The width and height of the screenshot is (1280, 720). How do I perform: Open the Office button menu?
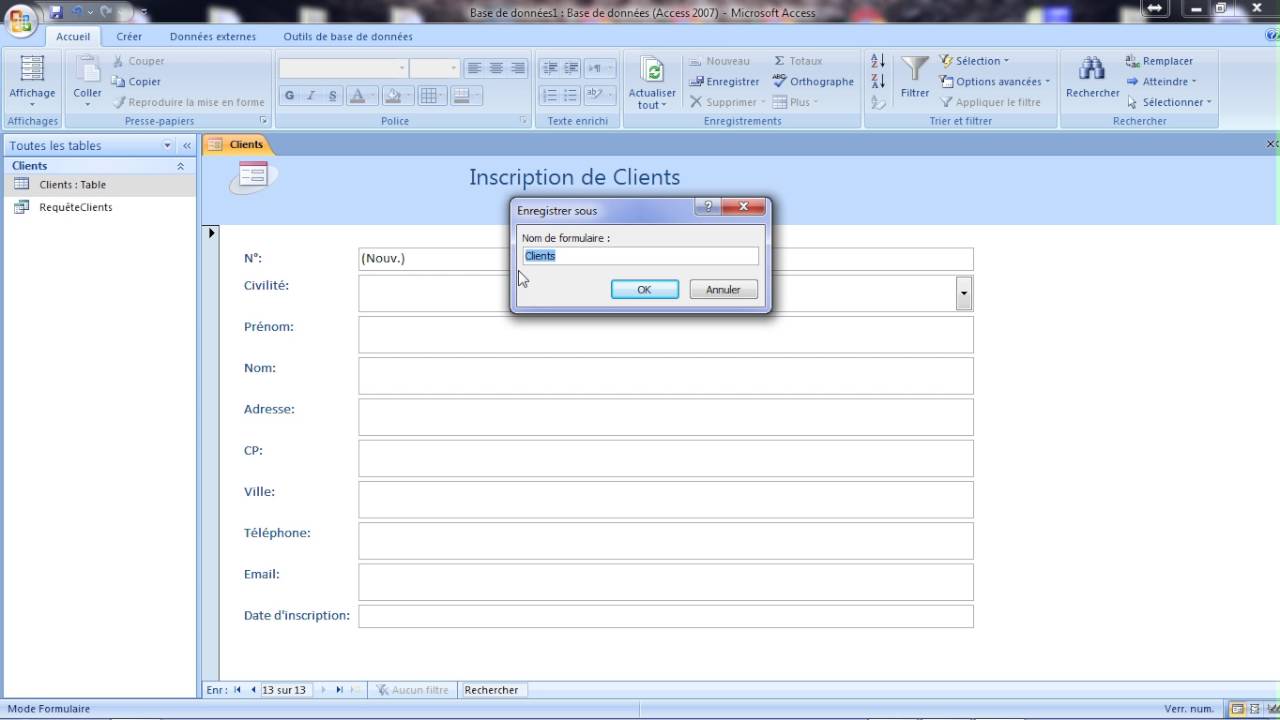[x=19, y=20]
